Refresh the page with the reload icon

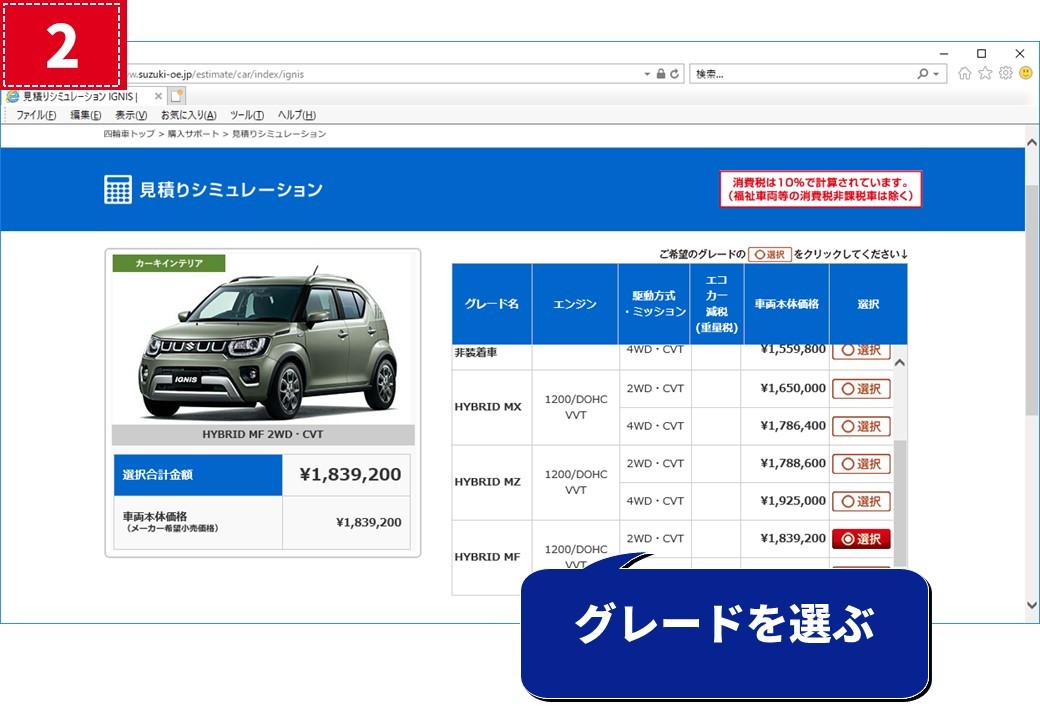point(675,74)
